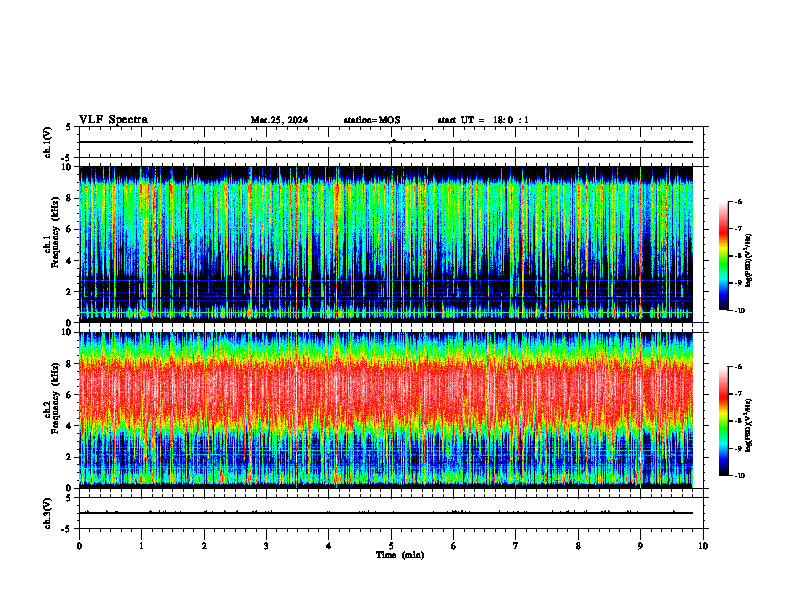
Task: Click time axis tick label "6" below plots
Action: pos(453,546)
